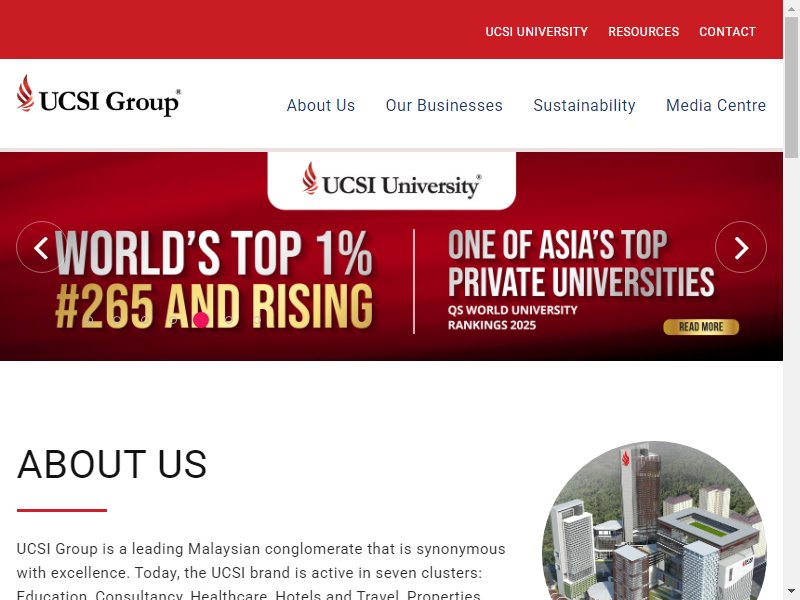Screen dimensions: 800x600
Task: Click the circular UCSI campus aerial image
Action: coord(654,520)
